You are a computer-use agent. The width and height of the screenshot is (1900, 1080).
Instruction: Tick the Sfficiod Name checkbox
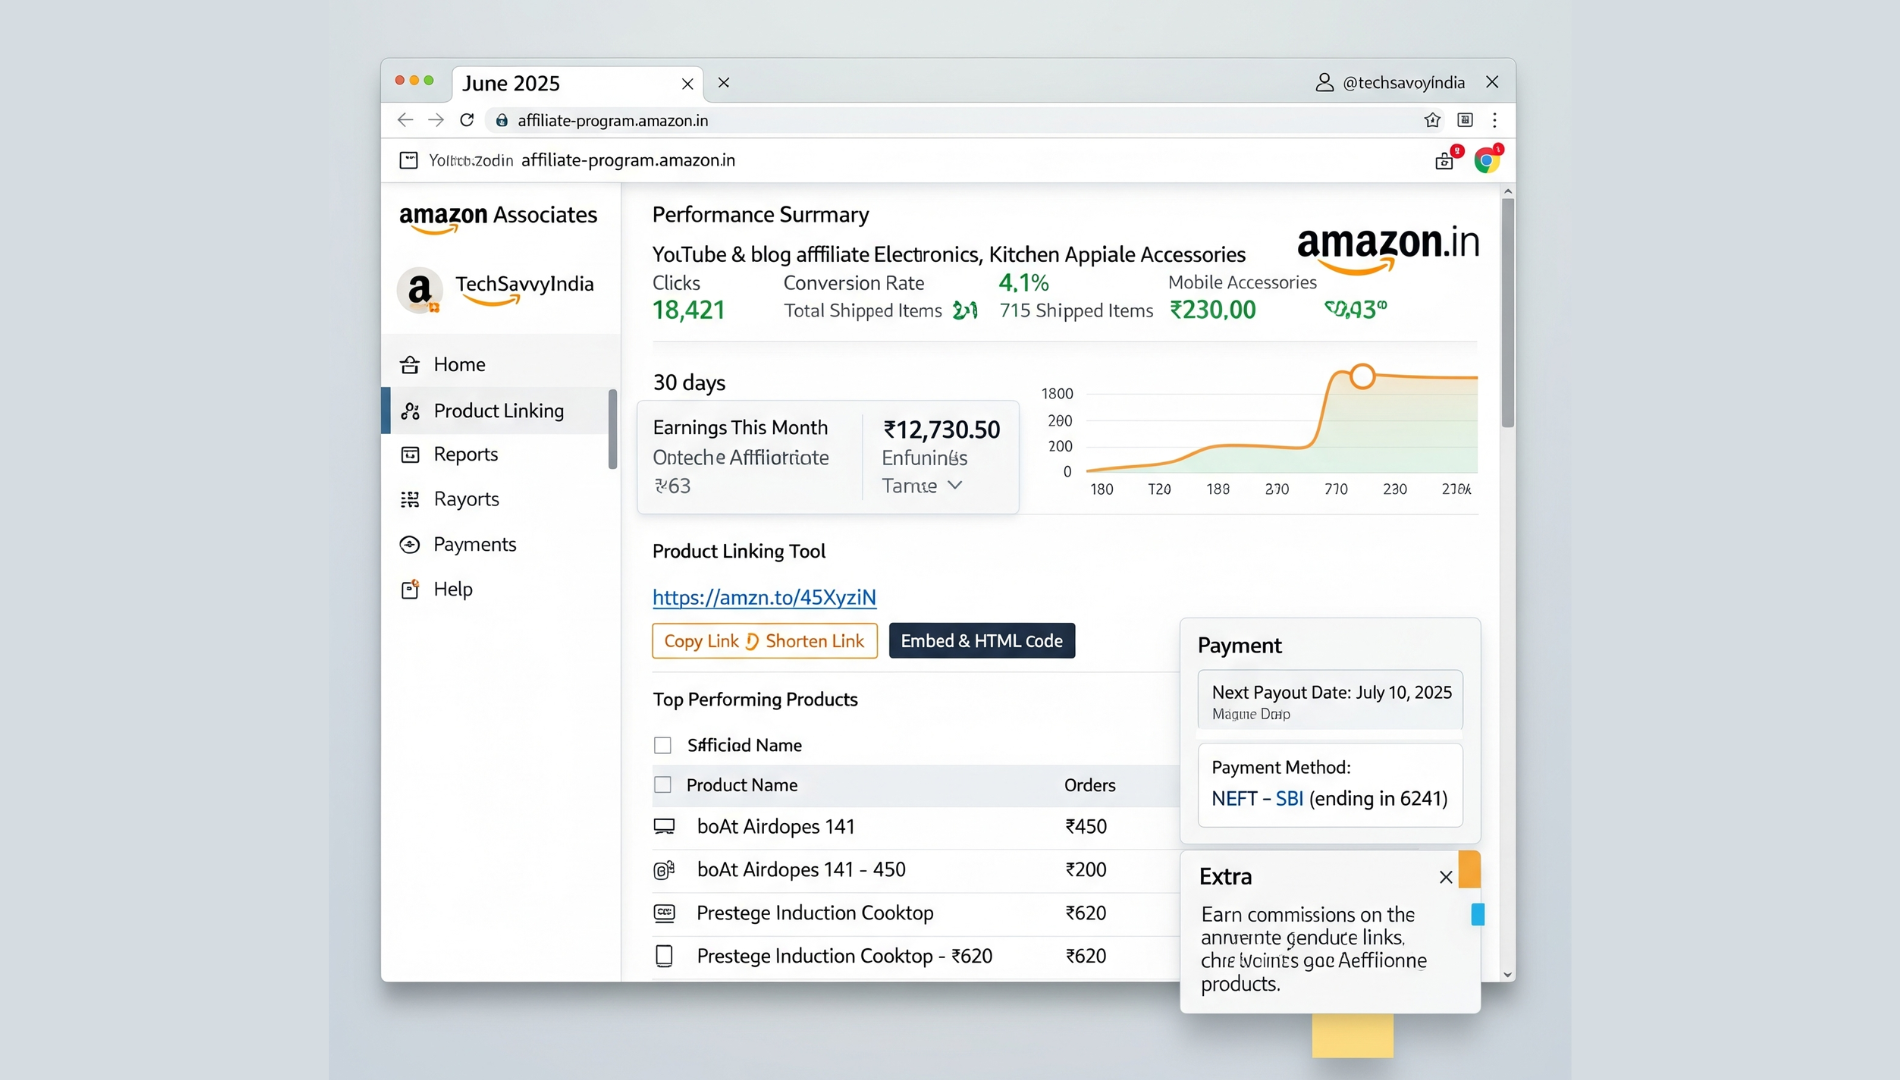662,745
